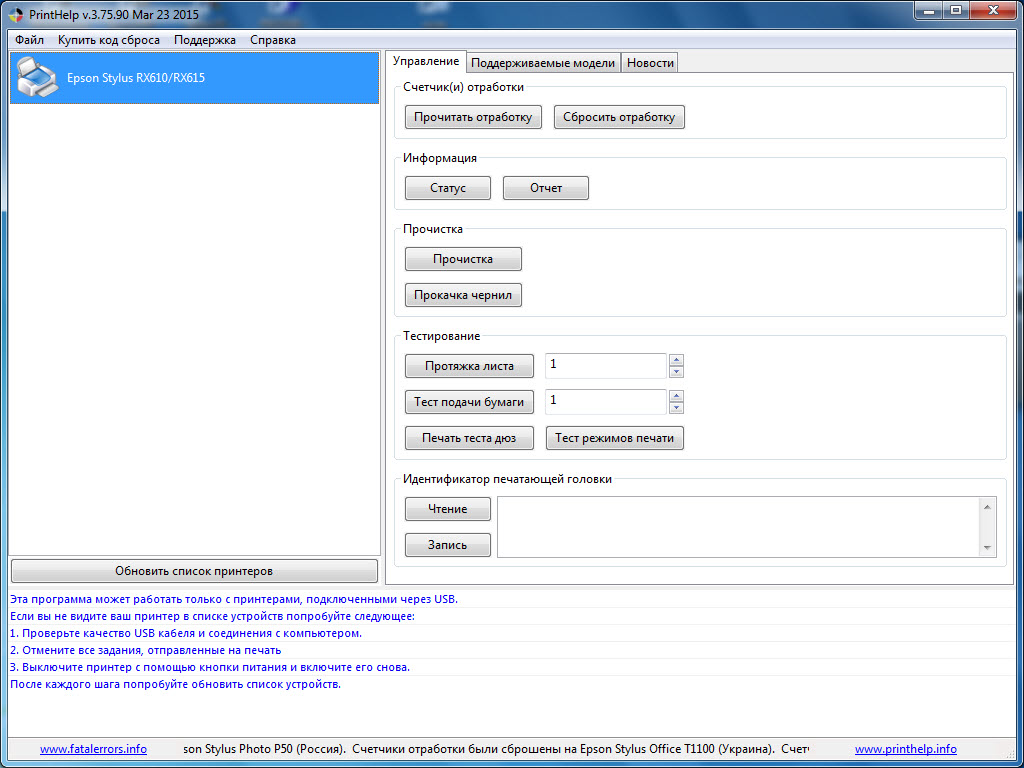The image size is (1024, 768).
Task: Open the www.fatalerrors.info link
Action: [93, 749]
